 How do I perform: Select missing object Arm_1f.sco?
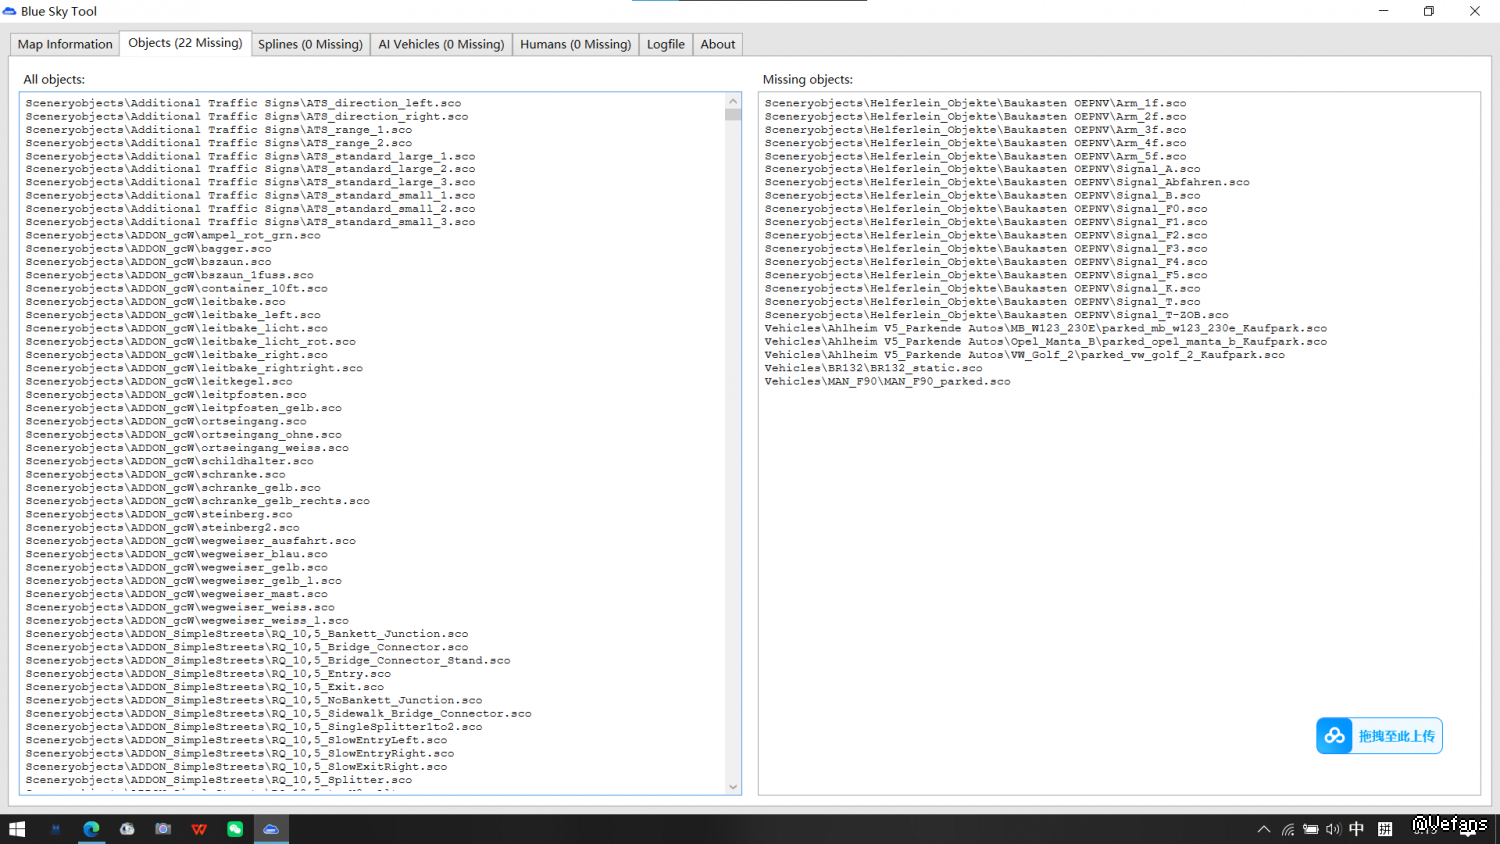[976, 103]
